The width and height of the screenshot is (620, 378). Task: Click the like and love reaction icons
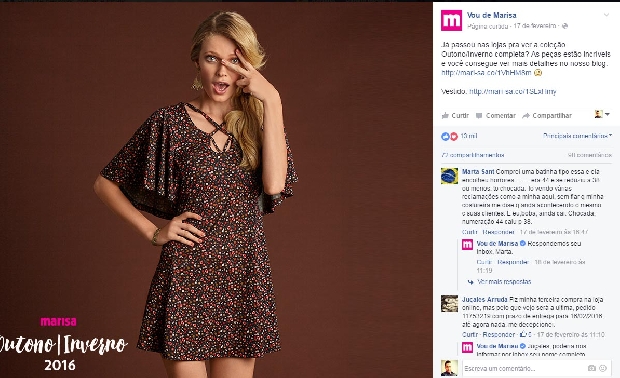click(449, 136)
